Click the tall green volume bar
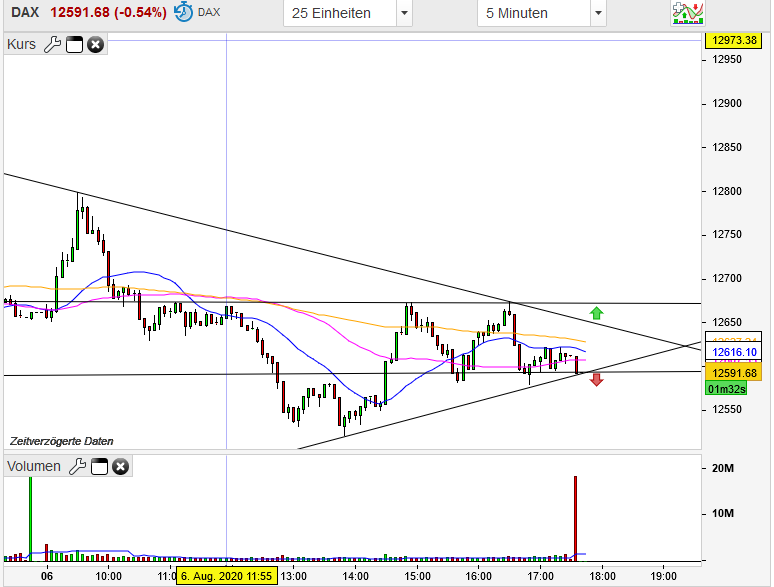Viewport: 774px width, 587px height. pos(31,518)
